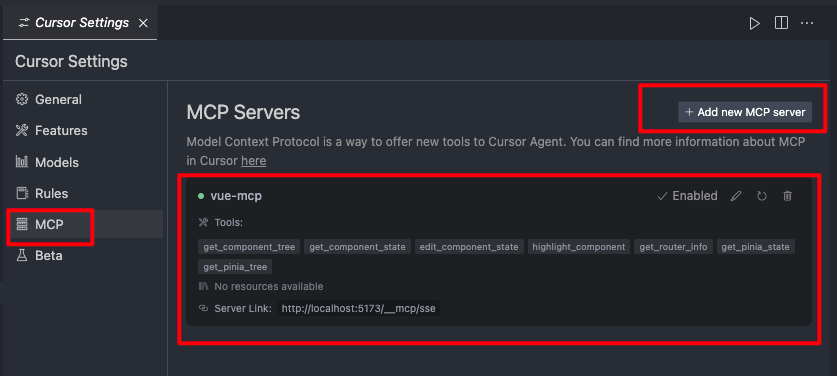
Task: Click the Rules book icon in sidebar
Action: pos(22,193)
